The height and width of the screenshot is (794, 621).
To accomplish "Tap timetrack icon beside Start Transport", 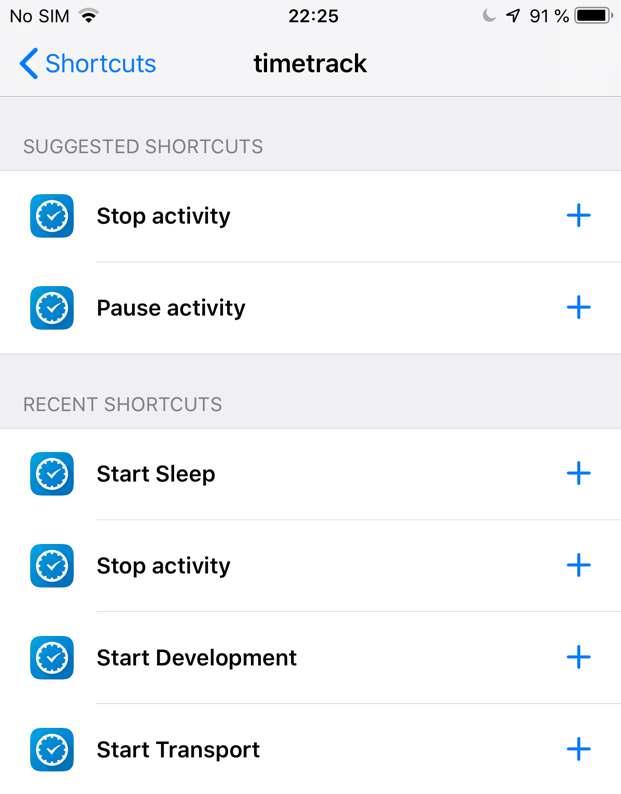I will [x=52, y=749].
